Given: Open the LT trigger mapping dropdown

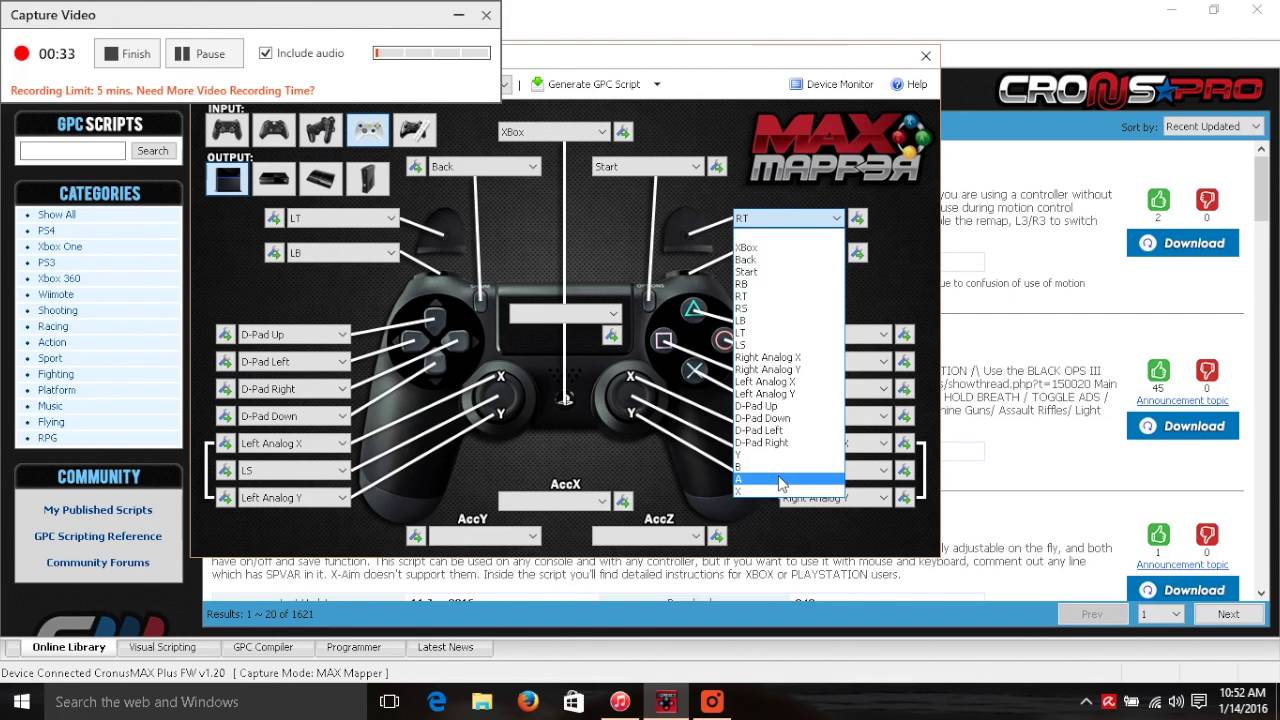Looking at the screenshot, I should coord(342,218).
